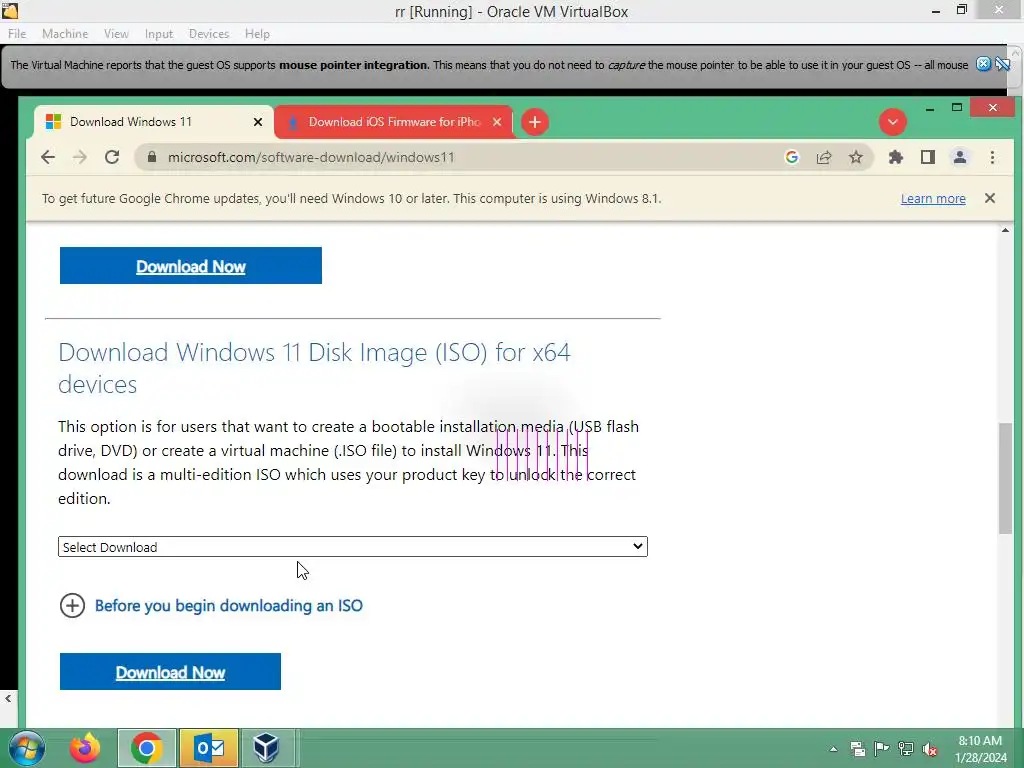Click the page scroll up arrow

pos(1006,231)
